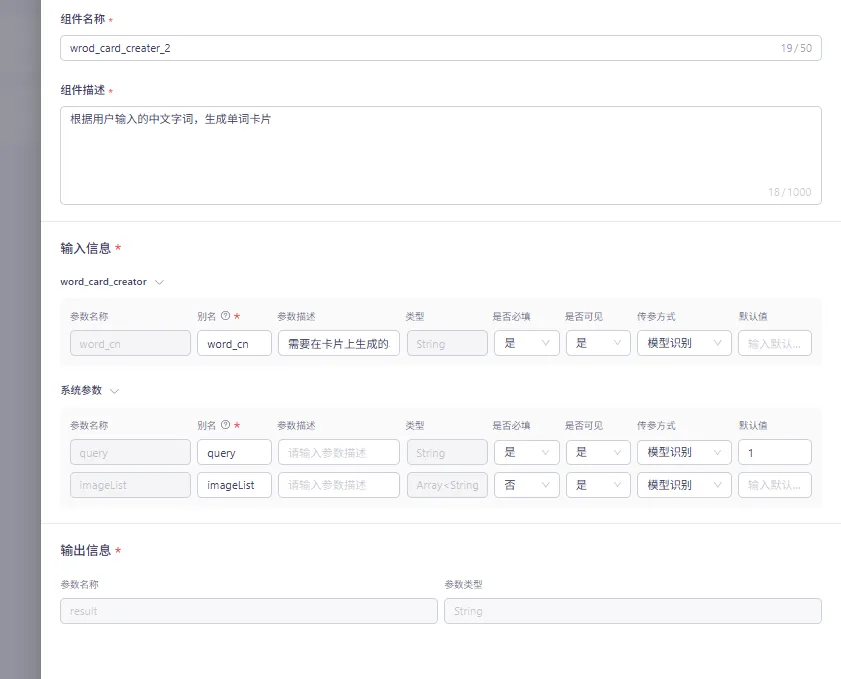Click the disabled String type field for query
This screenshot has width=841, height=679.
click(447, 452)
